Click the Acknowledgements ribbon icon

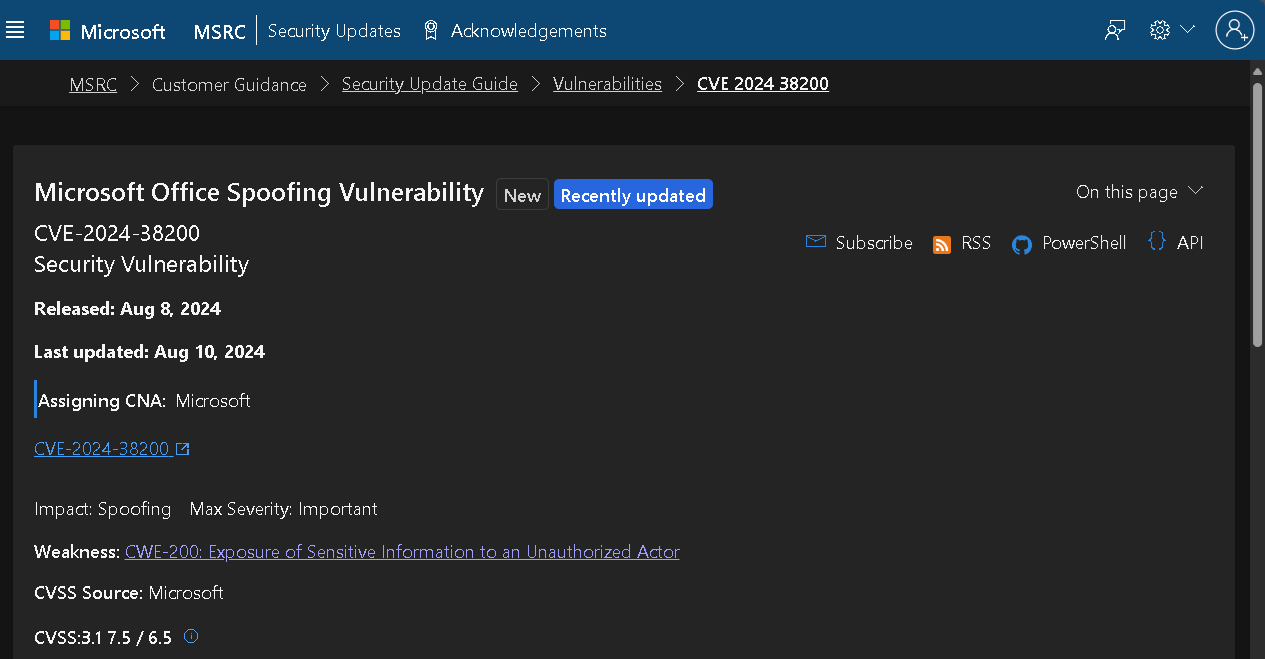pos(431,31)
